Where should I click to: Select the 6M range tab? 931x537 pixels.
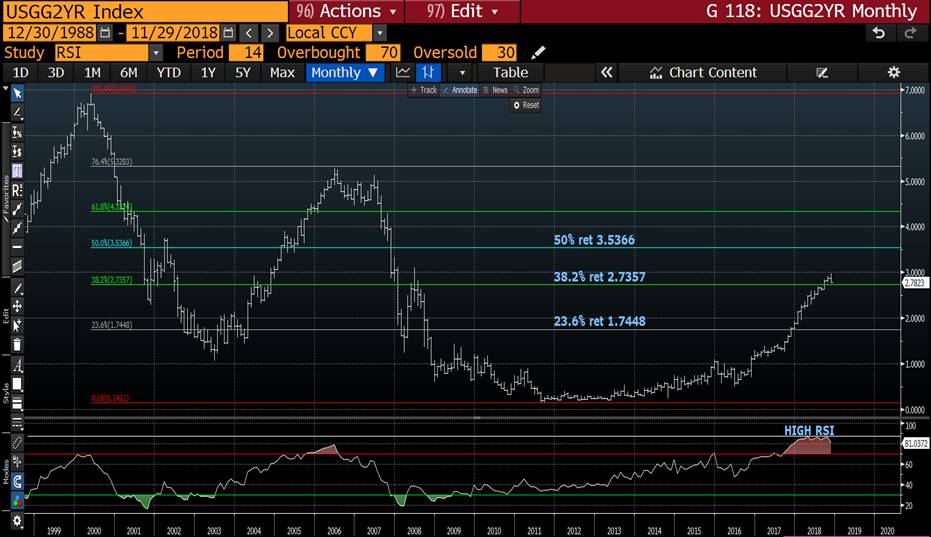[128, 72]
